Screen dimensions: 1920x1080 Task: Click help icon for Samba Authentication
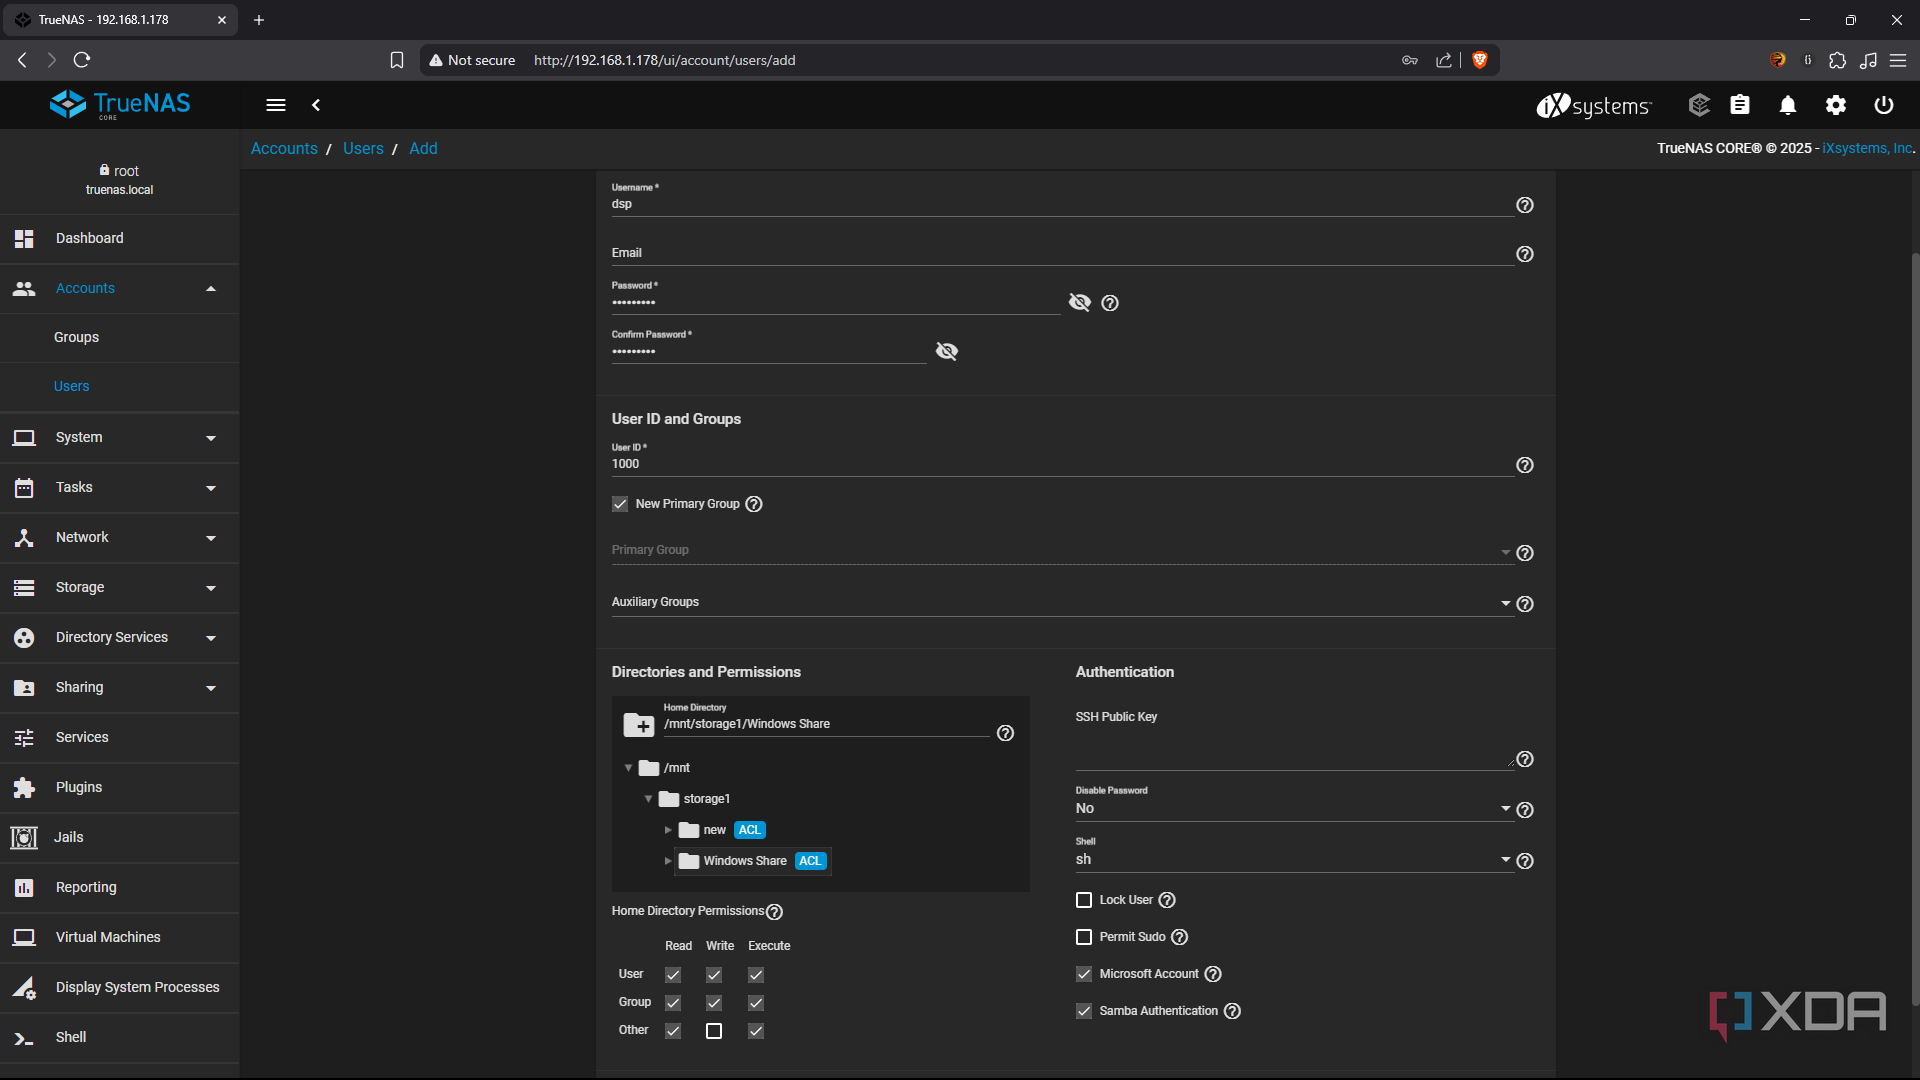click(1233, 1011)
